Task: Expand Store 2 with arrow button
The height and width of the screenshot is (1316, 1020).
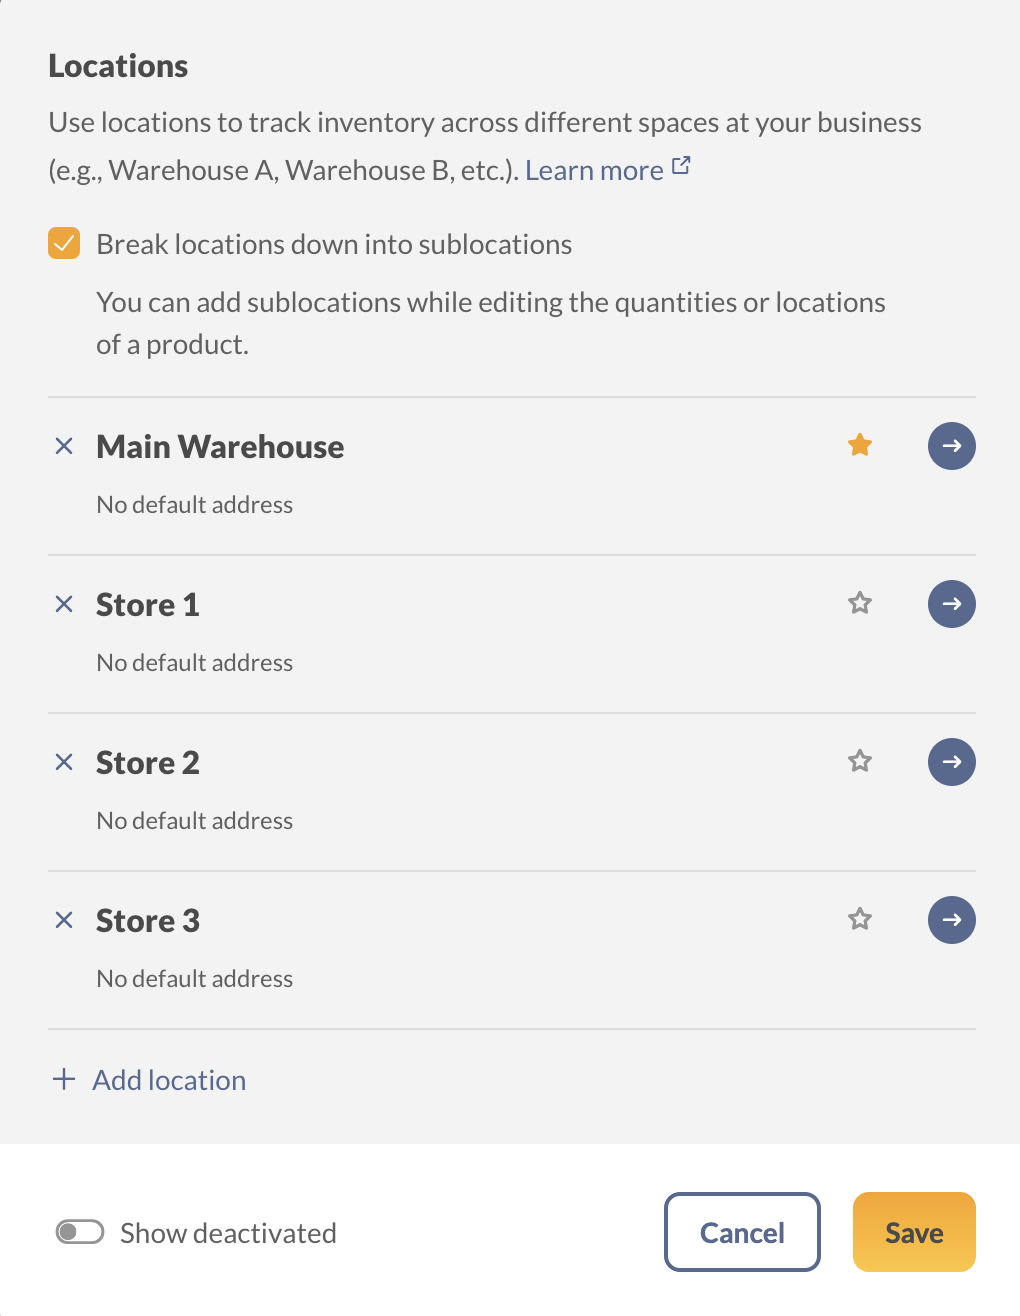Action: pos(952,762)
